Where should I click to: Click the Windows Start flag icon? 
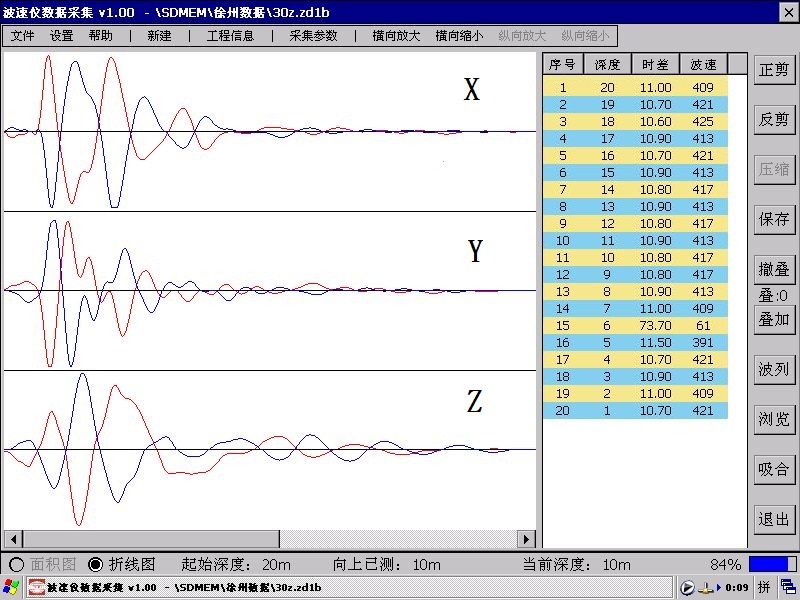pos(13,587)
